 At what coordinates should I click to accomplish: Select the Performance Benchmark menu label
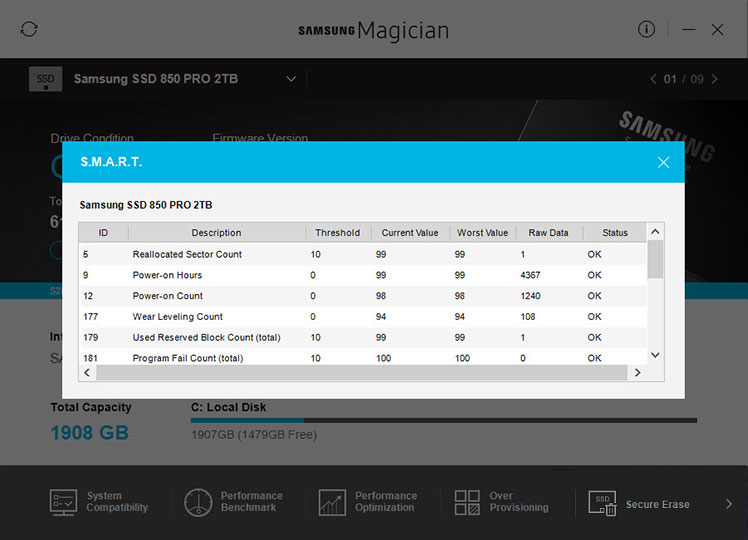pyautogui.click(x=252, y=502)
